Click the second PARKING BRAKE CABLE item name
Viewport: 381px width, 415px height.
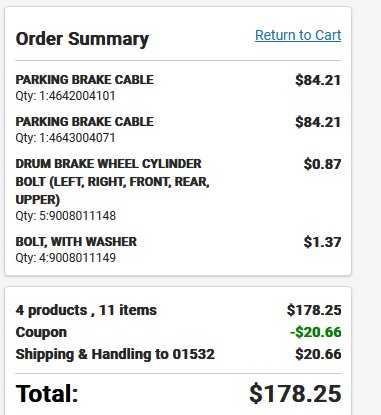coord(85,122)
